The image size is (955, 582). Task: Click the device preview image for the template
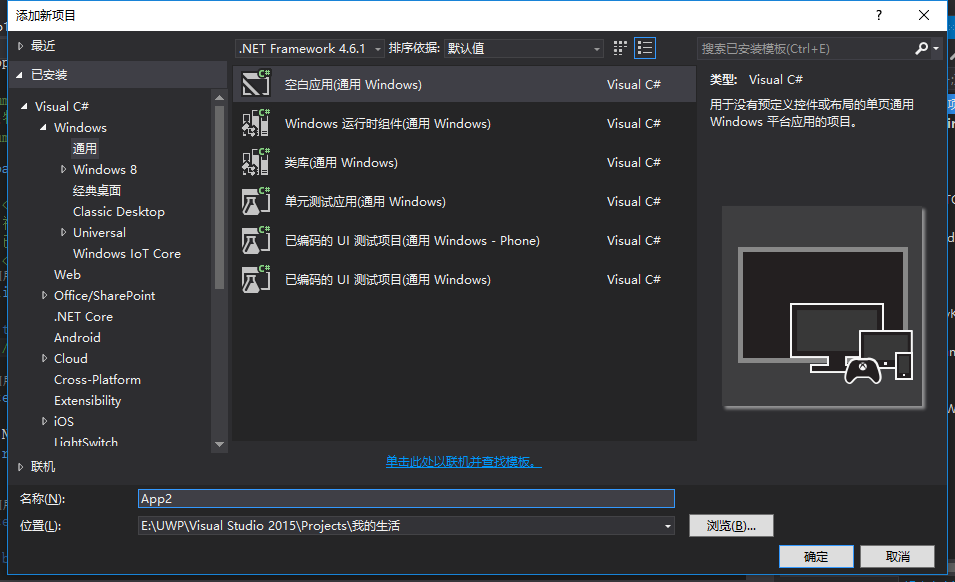click(x=823, y=307)
